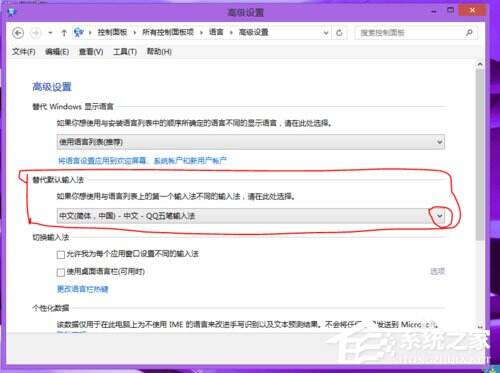Click the vertical scrollbar thumb
500x373 pixels.
pyautogui.click(x=480, y=154)
